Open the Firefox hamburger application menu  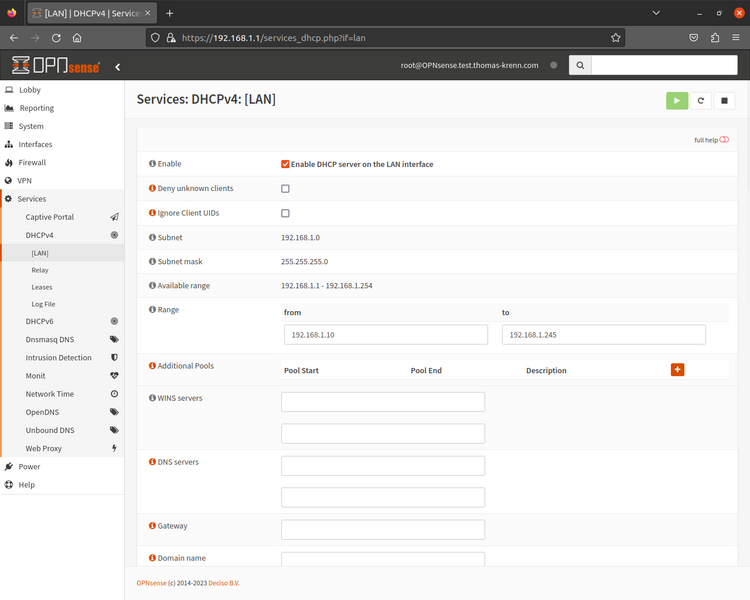coord(736,38)
